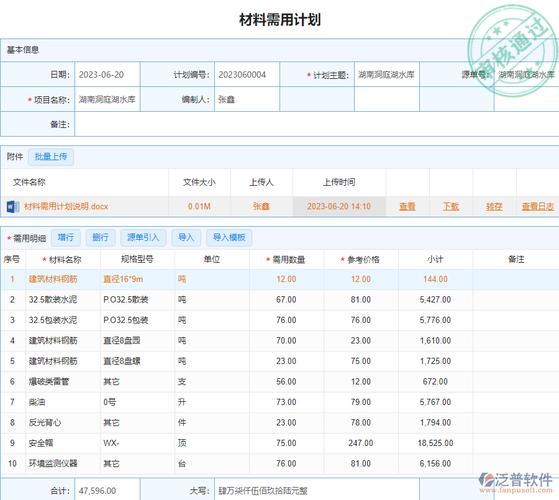
Task: Click 材料名称 column header
Action: tap(65, 260)
